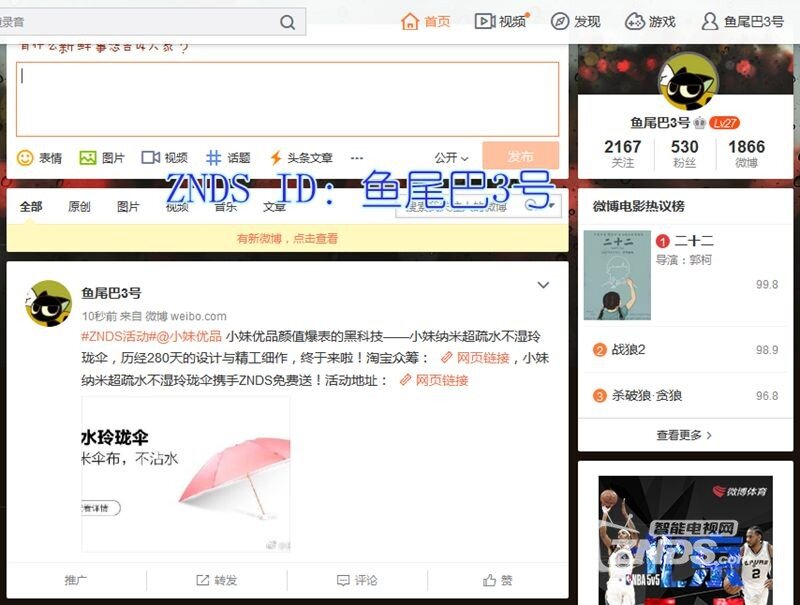
Task: Switch to the 视频 tab in top navigation
Action: click(x=497, y=20)
